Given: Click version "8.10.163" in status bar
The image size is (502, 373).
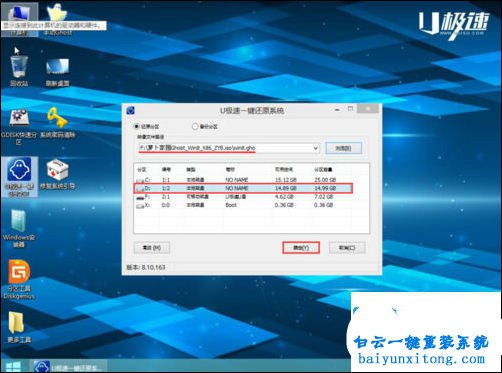Looking at the screenshot, I should (153, 267).
